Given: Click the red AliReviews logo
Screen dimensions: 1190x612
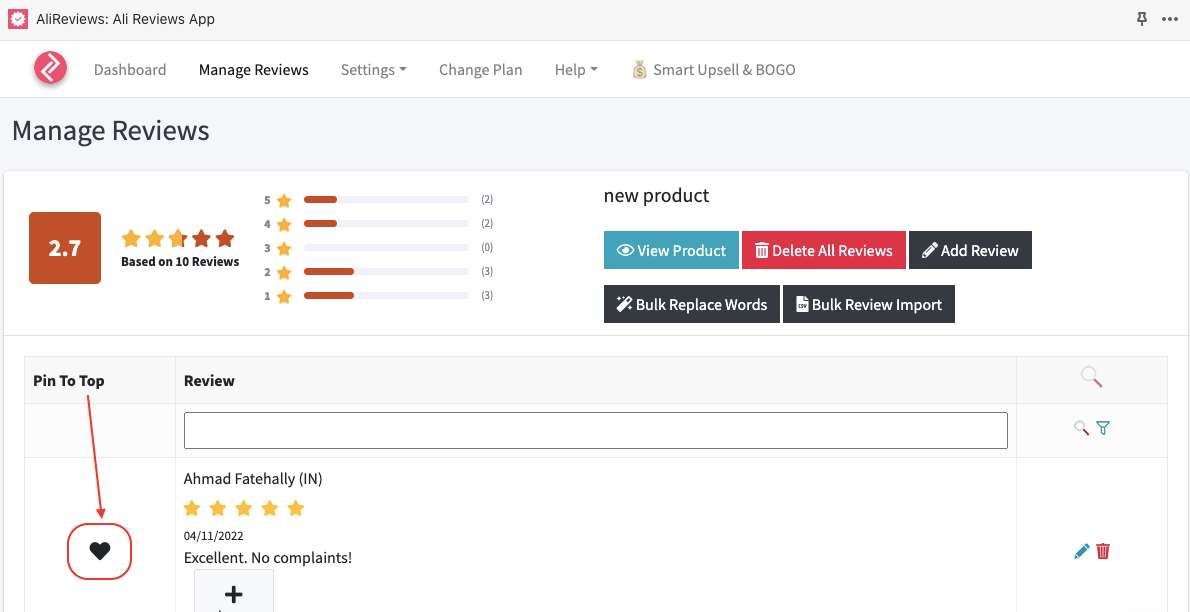Looking at the screenshot, I should click(x=50, y=69).
